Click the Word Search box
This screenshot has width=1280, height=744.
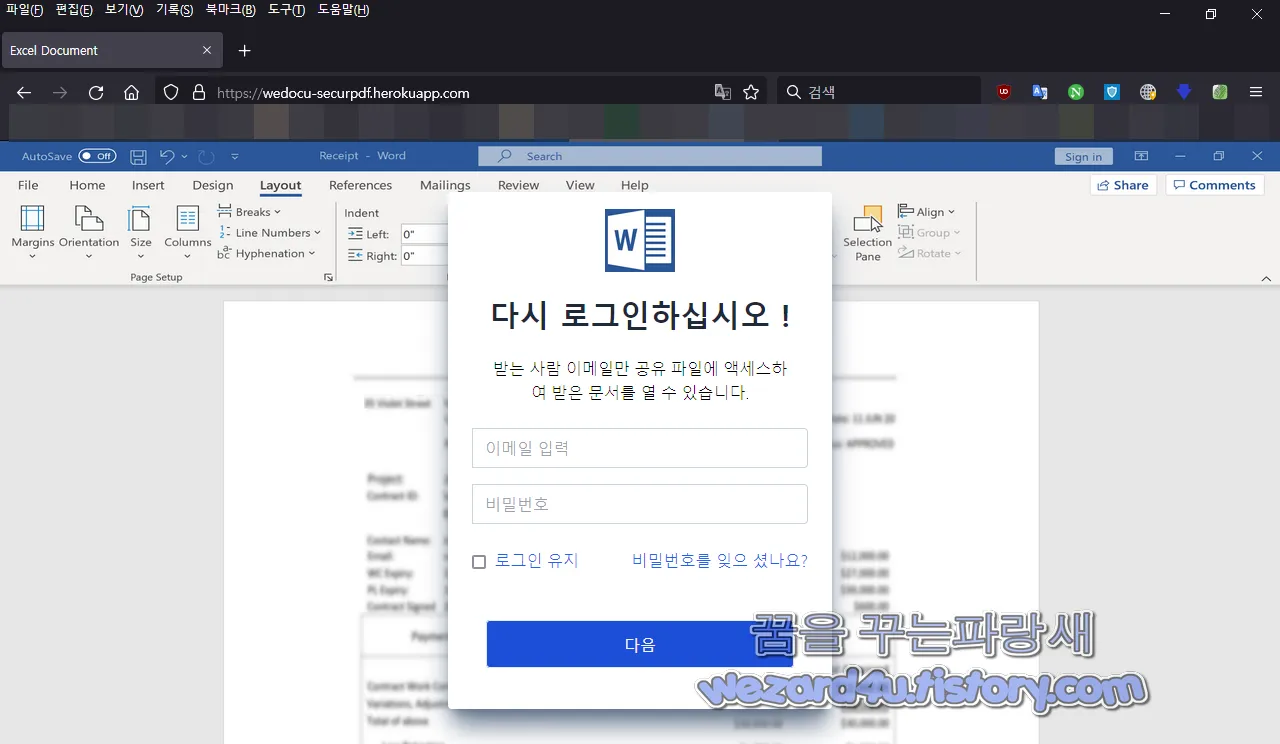(650, 156)
